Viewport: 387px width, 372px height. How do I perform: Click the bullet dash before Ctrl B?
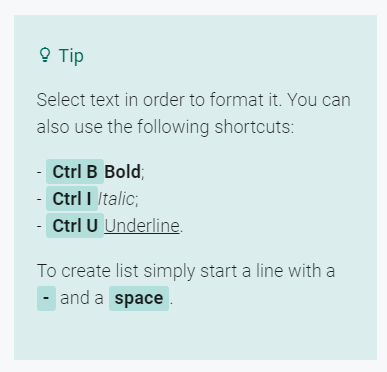(39, 172)
